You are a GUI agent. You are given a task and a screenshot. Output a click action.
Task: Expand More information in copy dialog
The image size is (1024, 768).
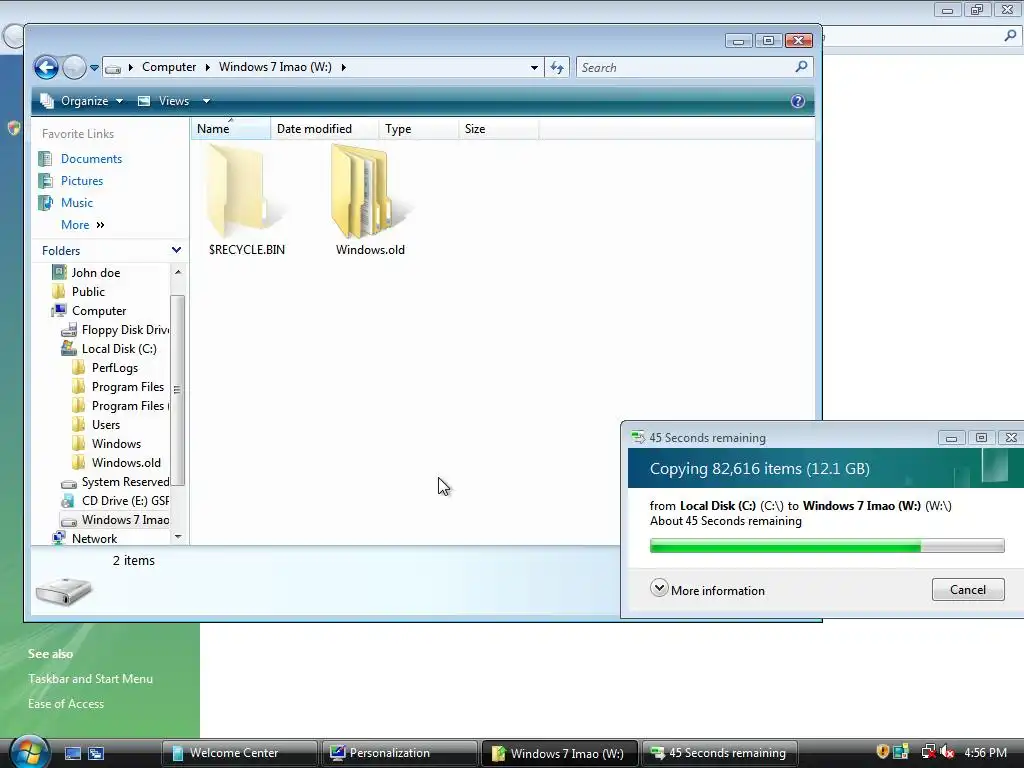[707, 589]
